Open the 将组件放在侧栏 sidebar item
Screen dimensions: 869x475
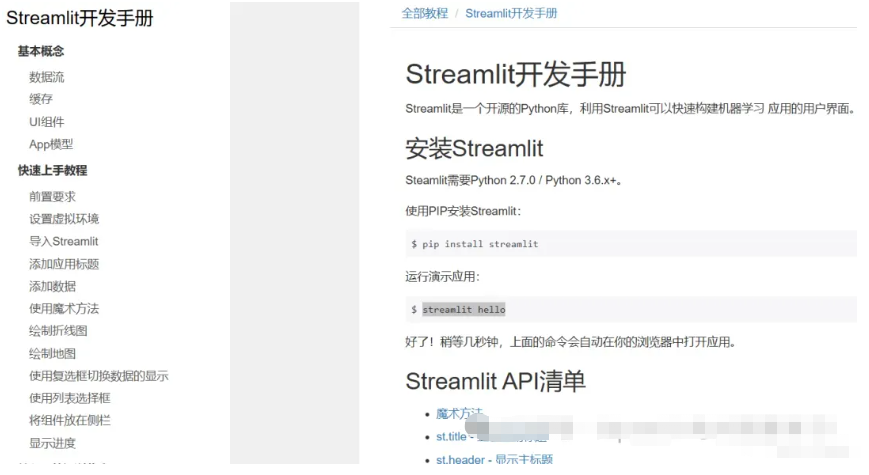click(70, 420)
